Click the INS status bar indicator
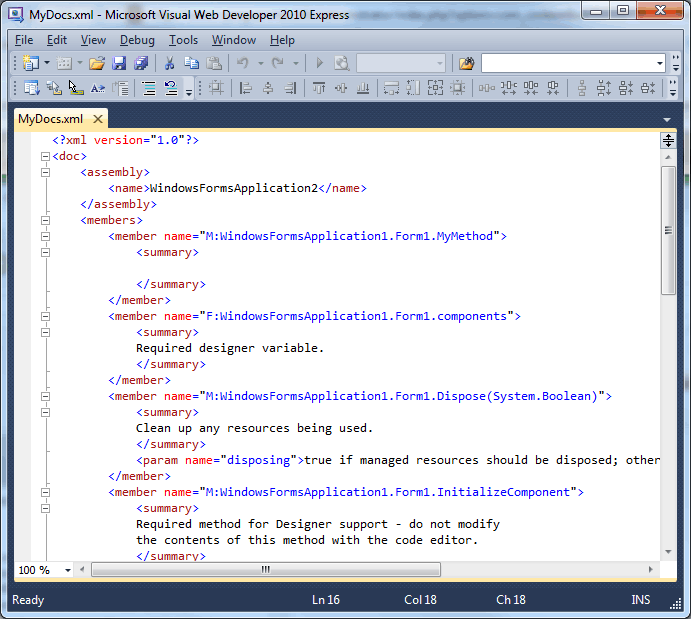This screenshot has height=619, width=691. point(640,600)
